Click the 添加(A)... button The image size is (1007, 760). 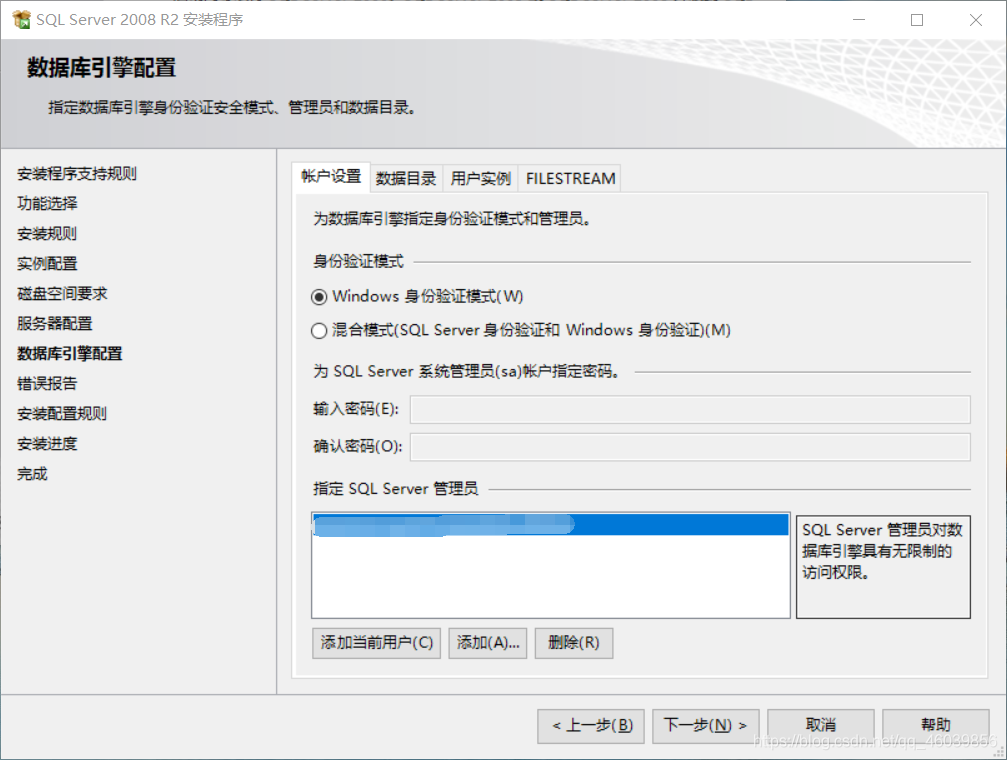click(487, 643)
